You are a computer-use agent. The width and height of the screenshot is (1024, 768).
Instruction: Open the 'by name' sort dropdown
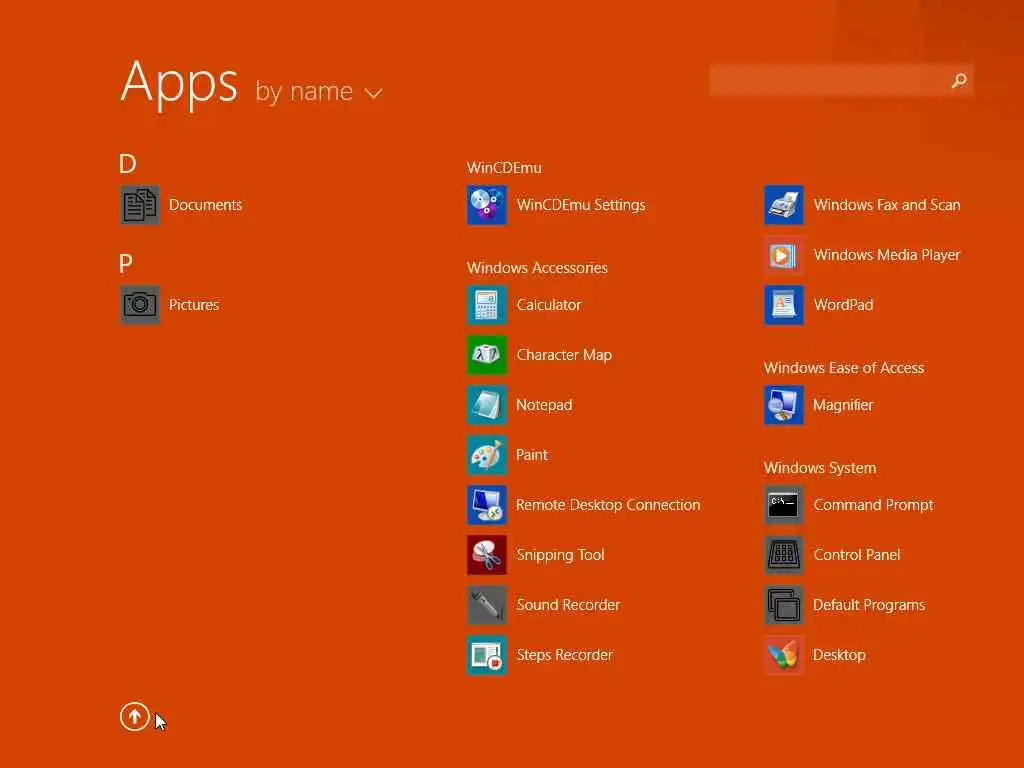pos(319,91)
